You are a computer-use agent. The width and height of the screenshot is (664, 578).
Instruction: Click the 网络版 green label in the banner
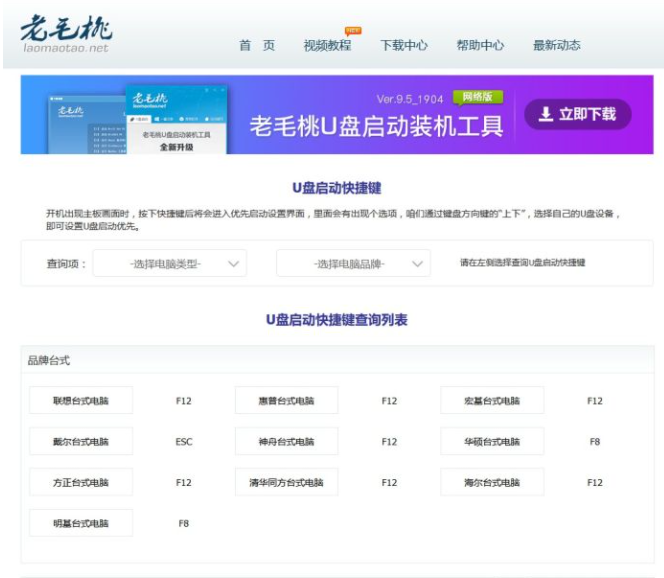pos(477,97)
